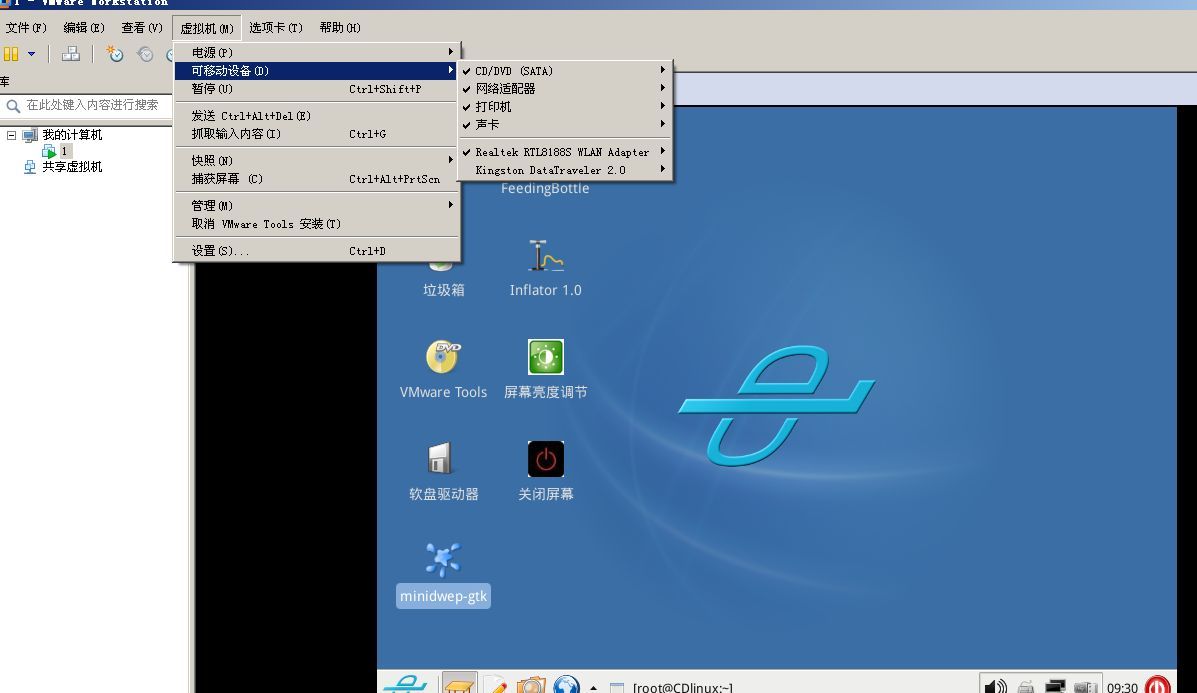Click the send Ctrl+Alt+Del toolbar icon
Screen dimensions: 1197x693
tap(71, 54)
